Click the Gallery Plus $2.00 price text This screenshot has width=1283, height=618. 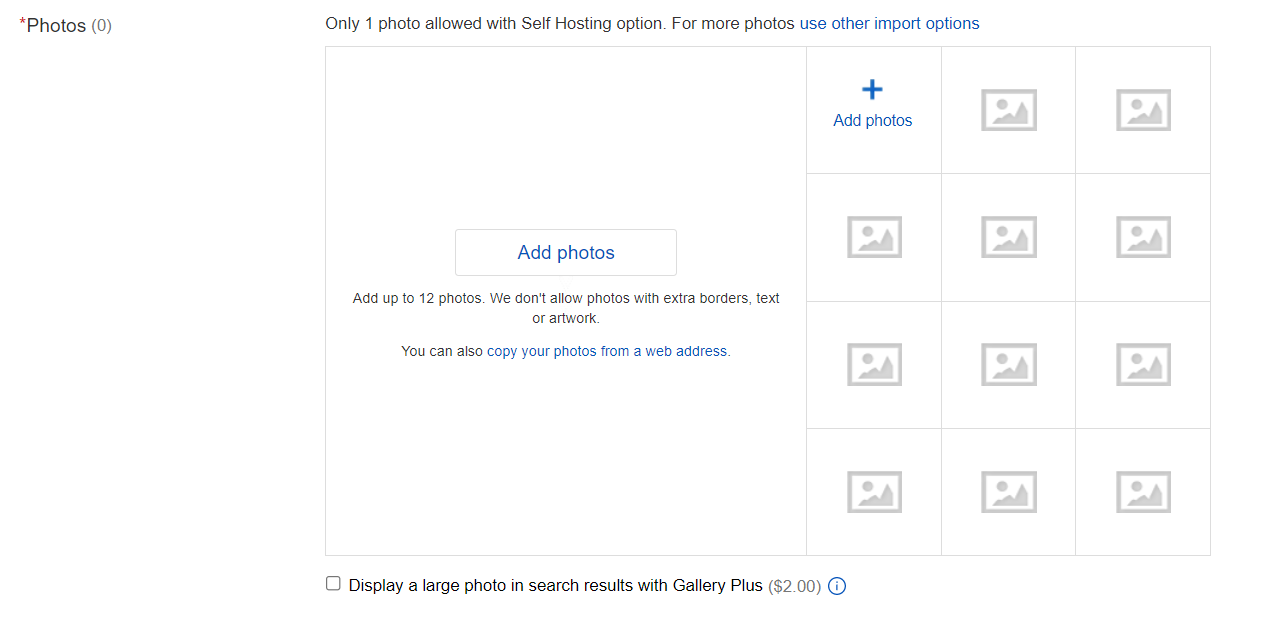click(x=794, y=586)
